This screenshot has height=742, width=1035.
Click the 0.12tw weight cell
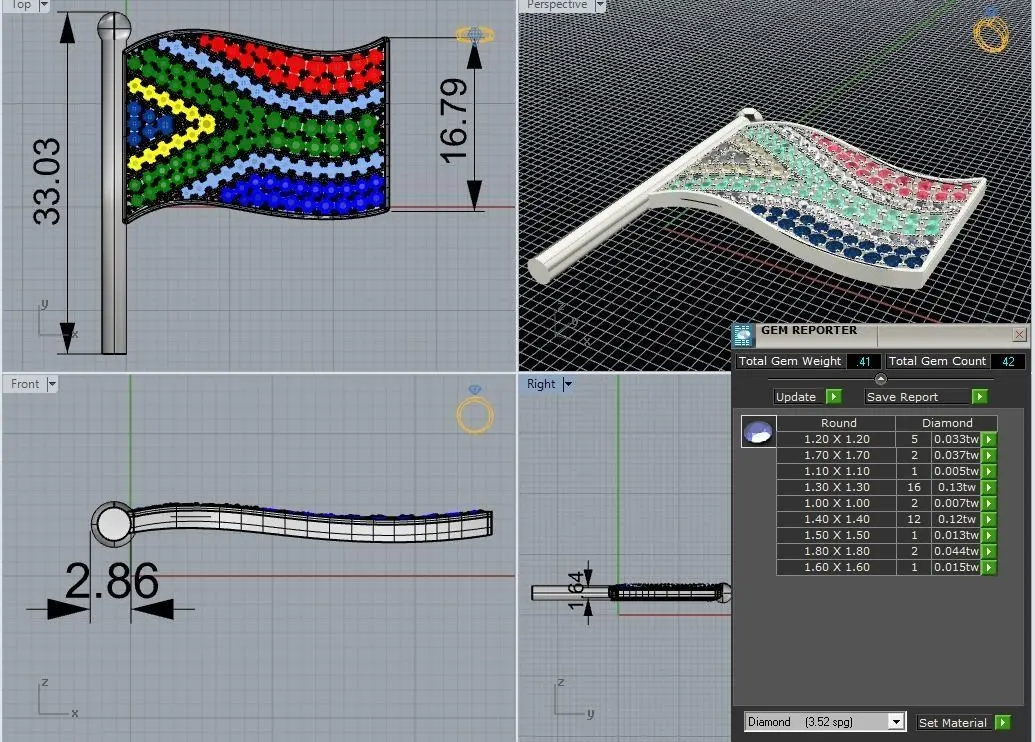(x=956, y=519)
